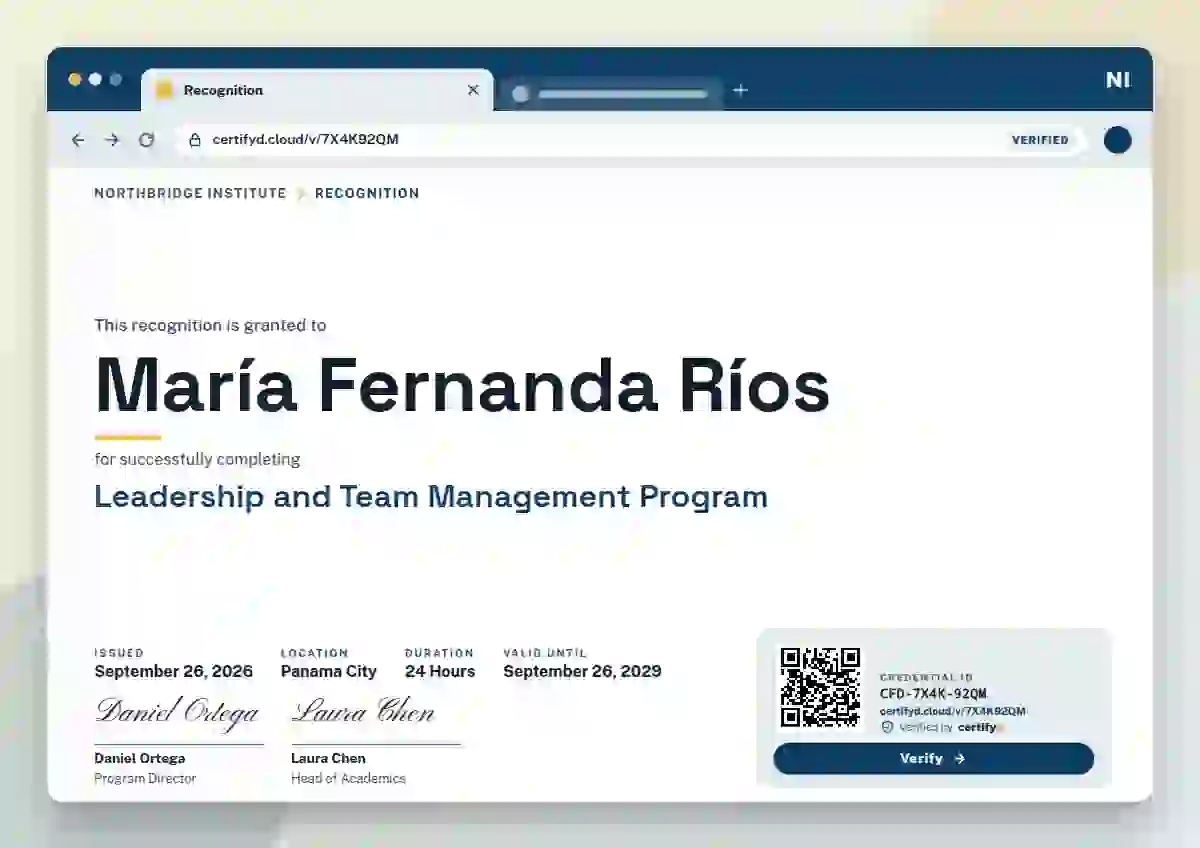
Task: Close the Recognition tab
Action: click(x=473, y=90)
